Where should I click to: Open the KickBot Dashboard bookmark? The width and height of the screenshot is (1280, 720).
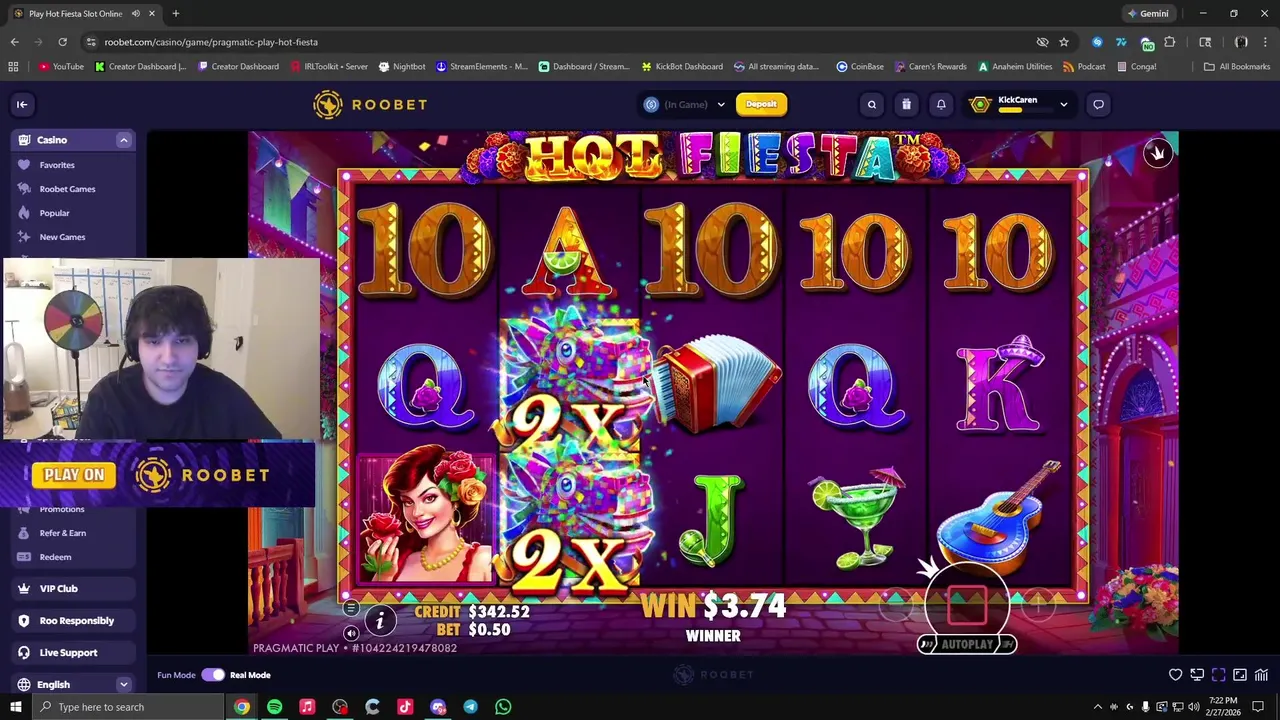(681, 67)
